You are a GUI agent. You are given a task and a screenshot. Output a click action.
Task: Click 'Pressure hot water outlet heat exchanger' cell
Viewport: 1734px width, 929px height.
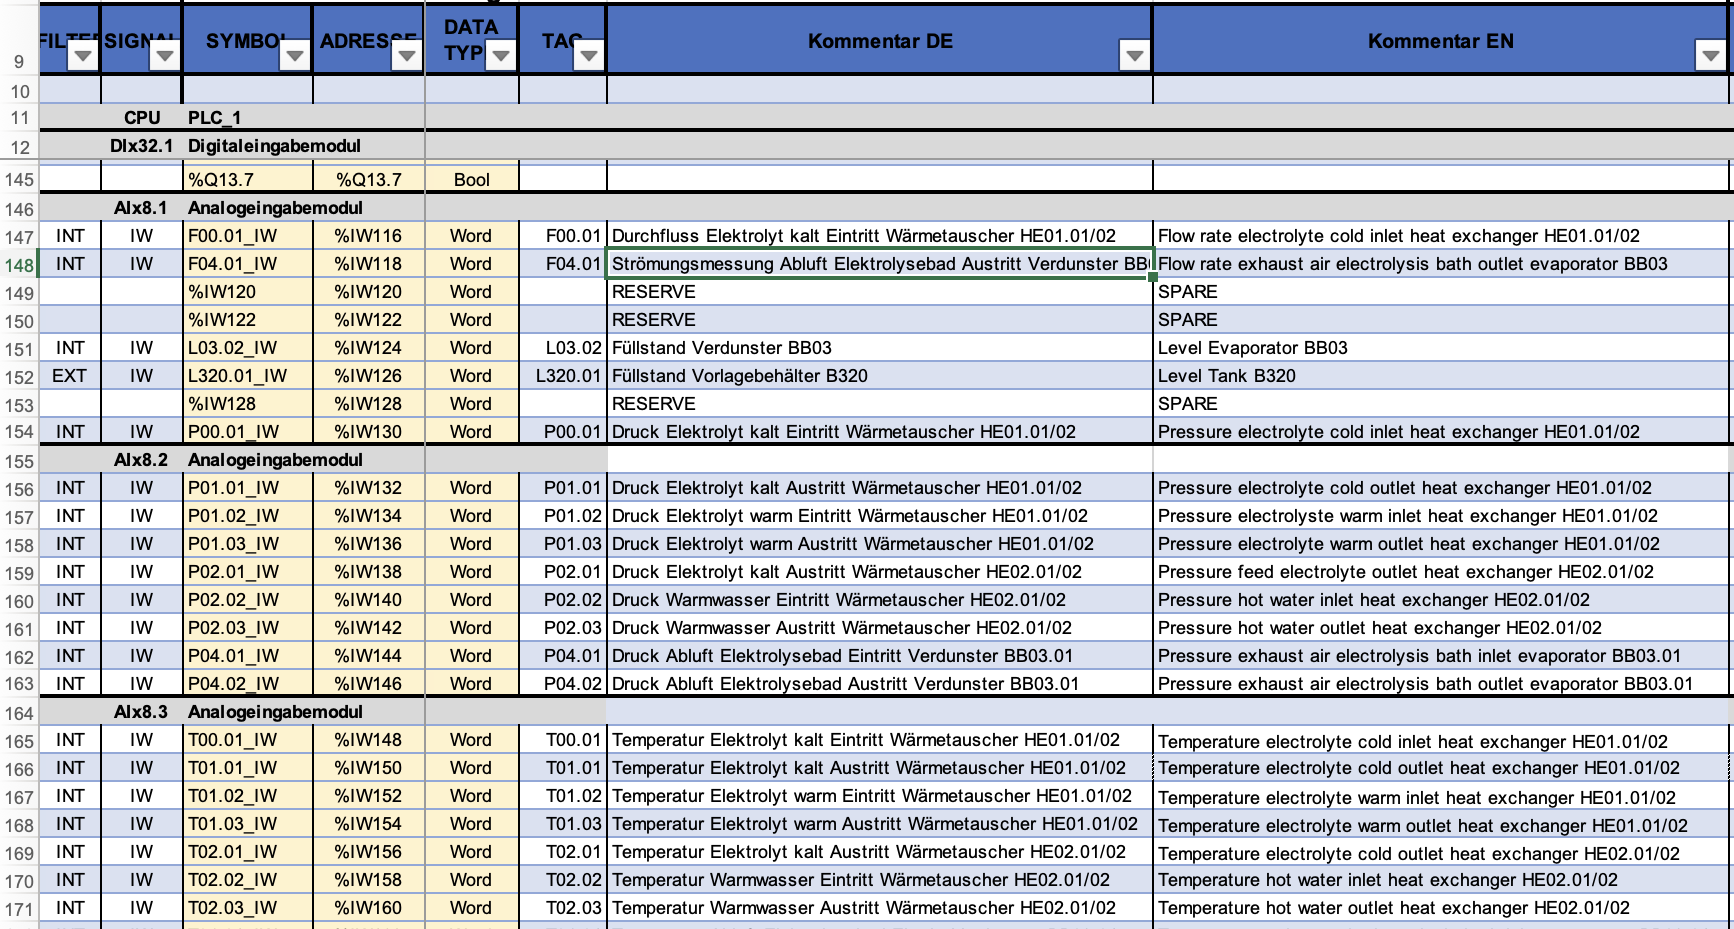pos(1440,628)
